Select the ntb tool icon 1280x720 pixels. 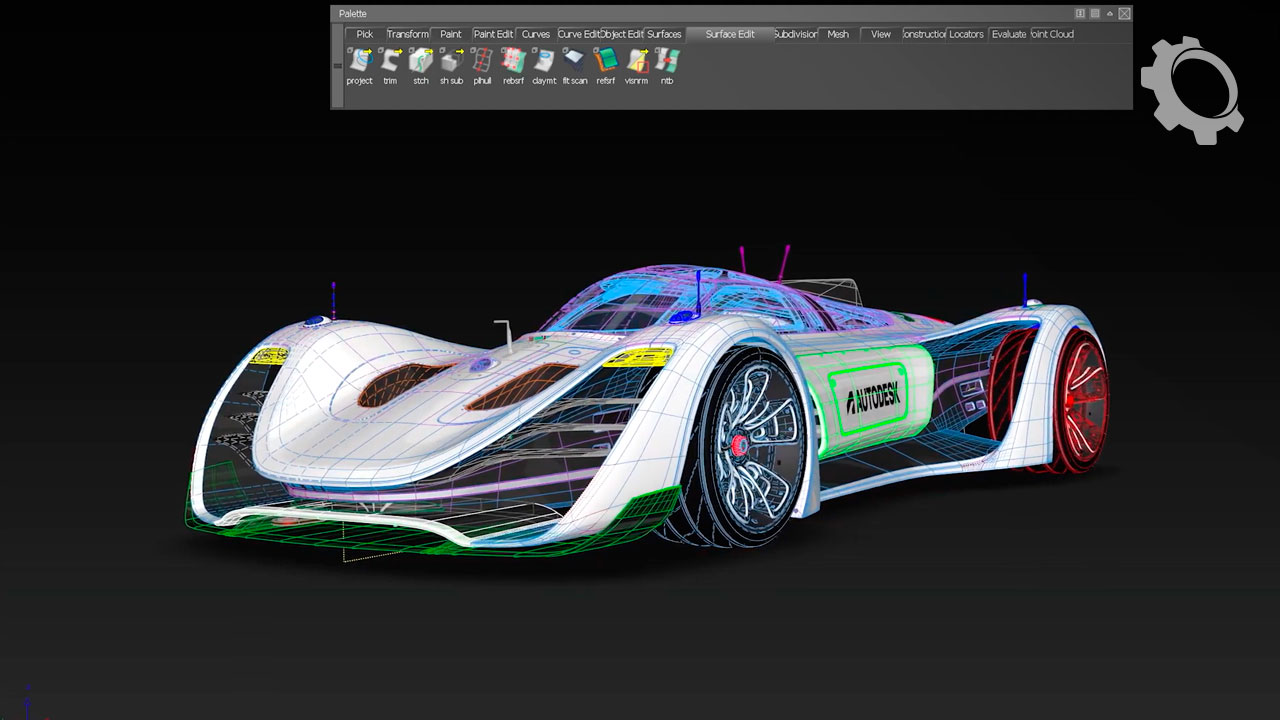(667, 61)
